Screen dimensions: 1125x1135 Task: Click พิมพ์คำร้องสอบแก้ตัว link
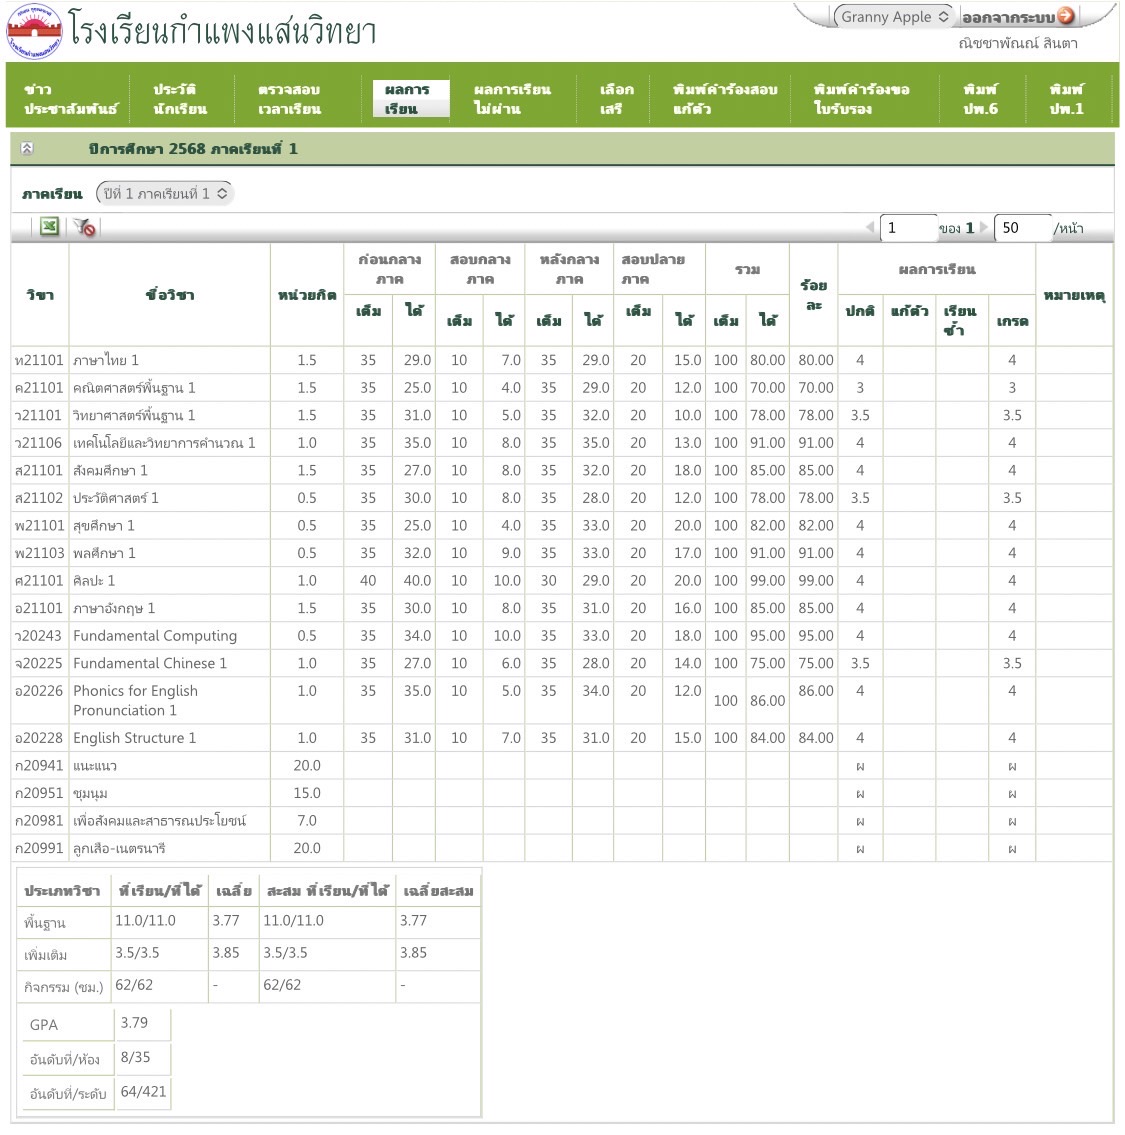click(x=725, y=99)
